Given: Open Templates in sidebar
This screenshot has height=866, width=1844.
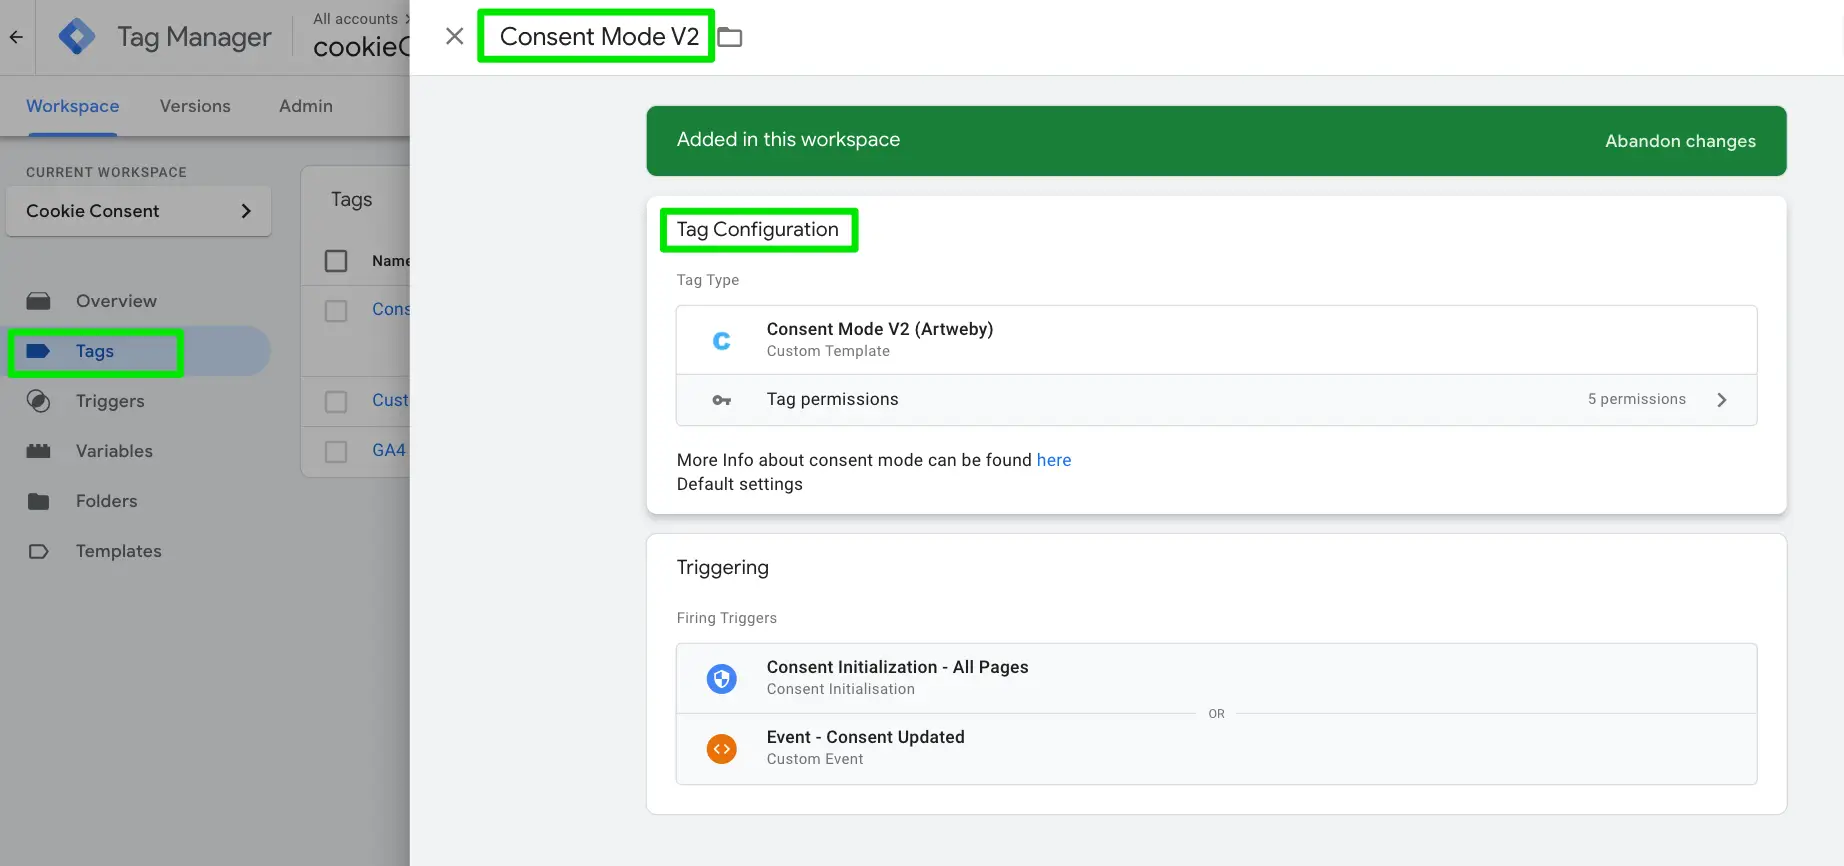Looking at the screenshot, I should (118, 551).
